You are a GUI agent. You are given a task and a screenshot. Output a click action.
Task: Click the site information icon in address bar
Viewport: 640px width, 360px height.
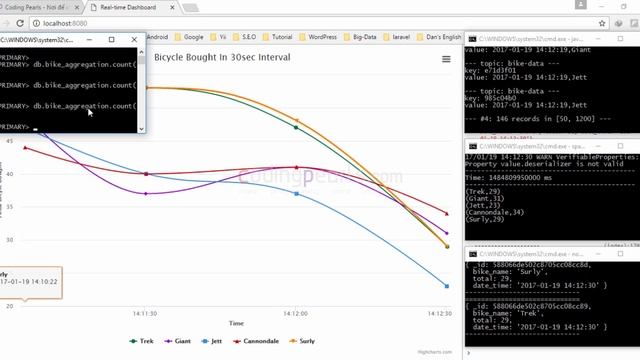pos(36,23)
